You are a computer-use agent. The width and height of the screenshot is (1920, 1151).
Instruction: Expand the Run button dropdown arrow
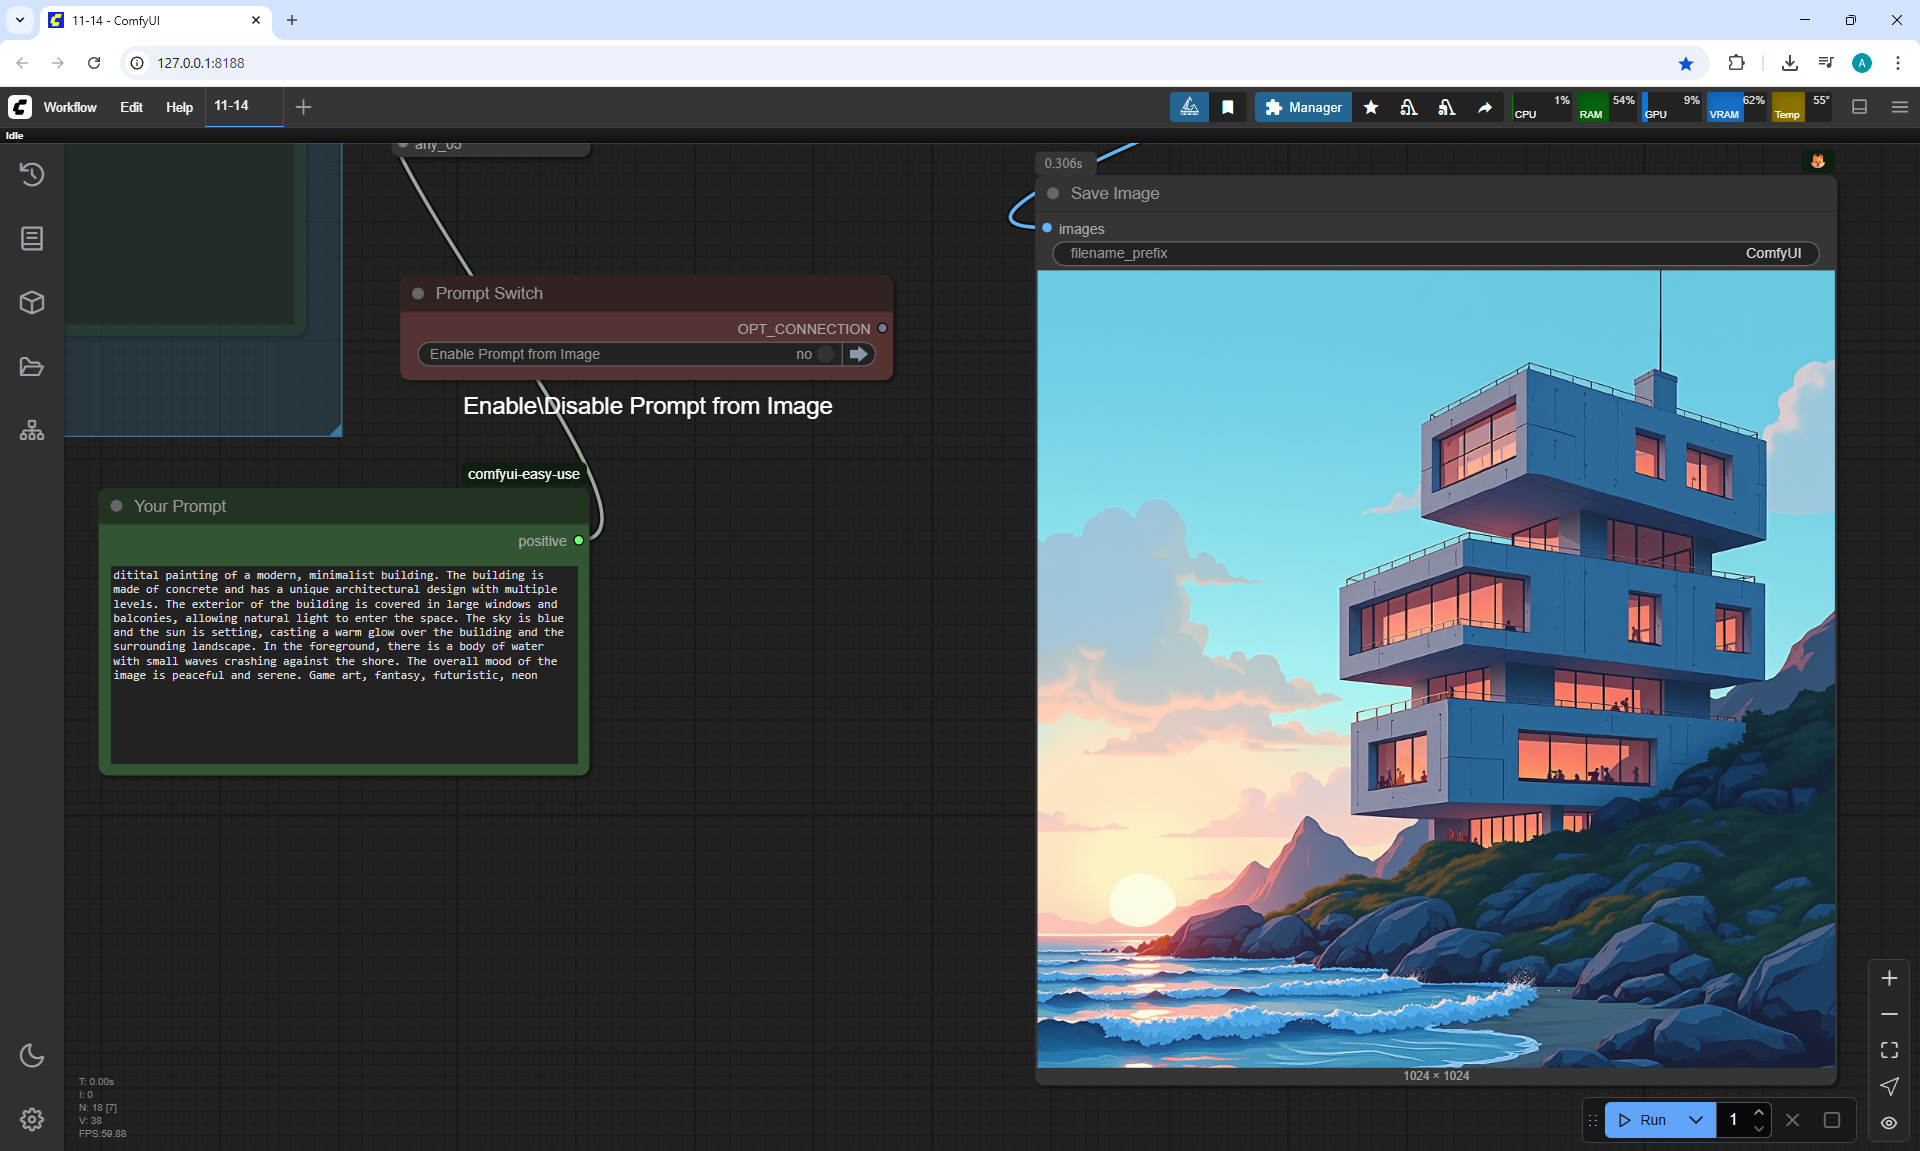pyautogui.click(x=1696, y=1120)
